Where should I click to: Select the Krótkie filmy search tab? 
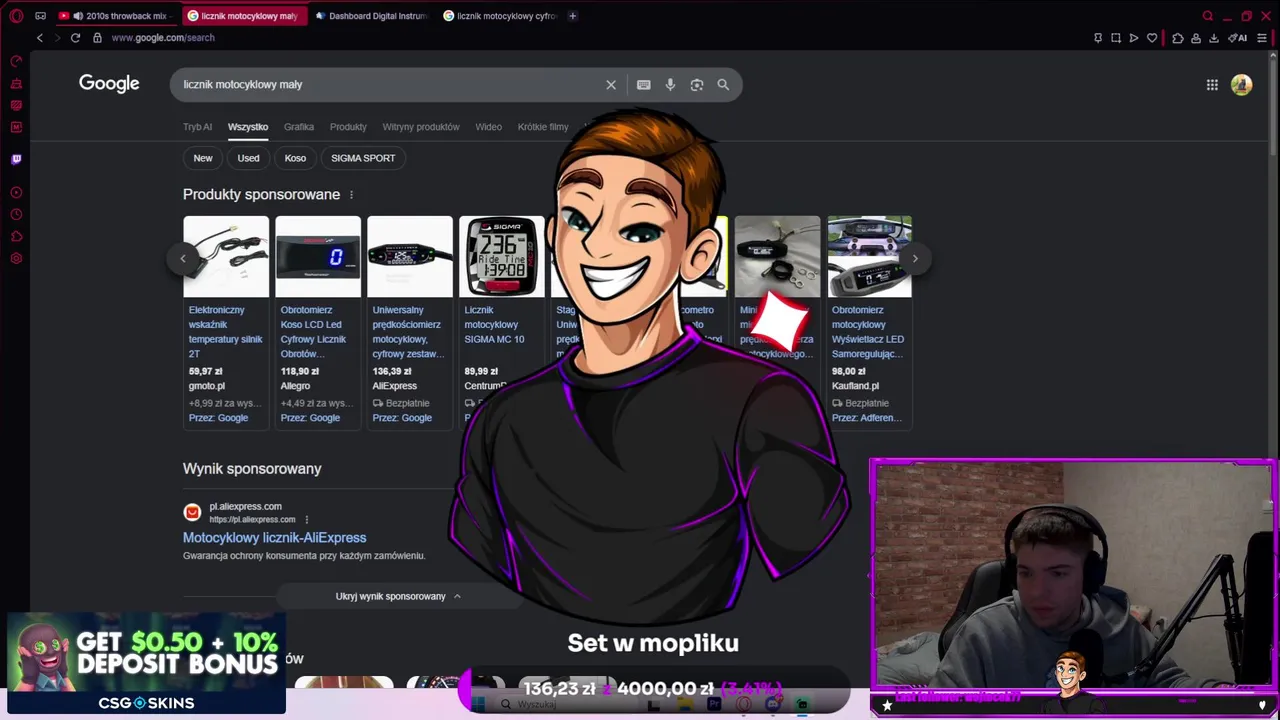pos(543,127)
